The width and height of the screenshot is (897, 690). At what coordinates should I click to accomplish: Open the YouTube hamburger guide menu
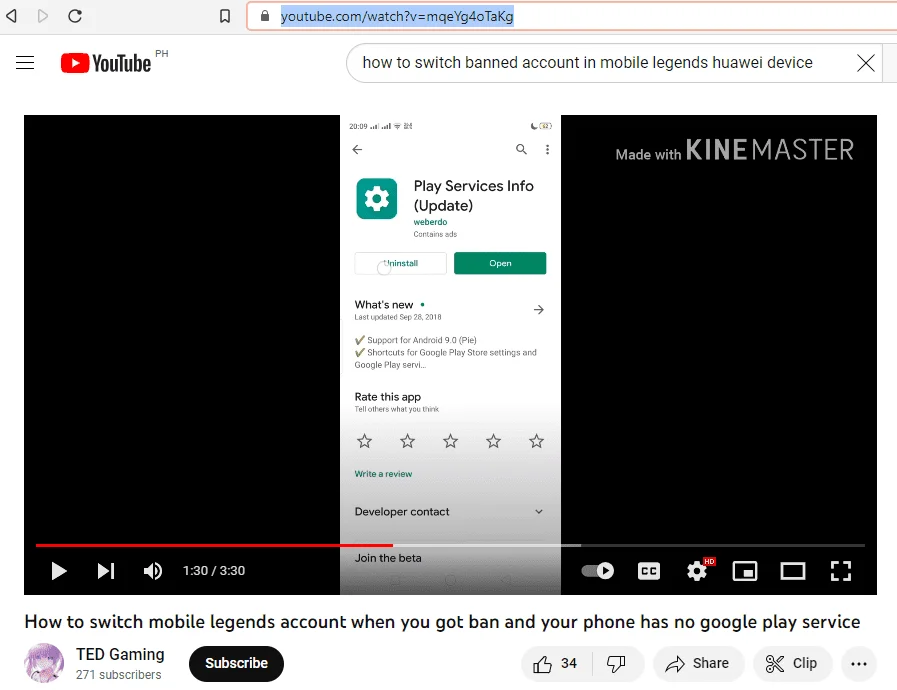point(25,62)
